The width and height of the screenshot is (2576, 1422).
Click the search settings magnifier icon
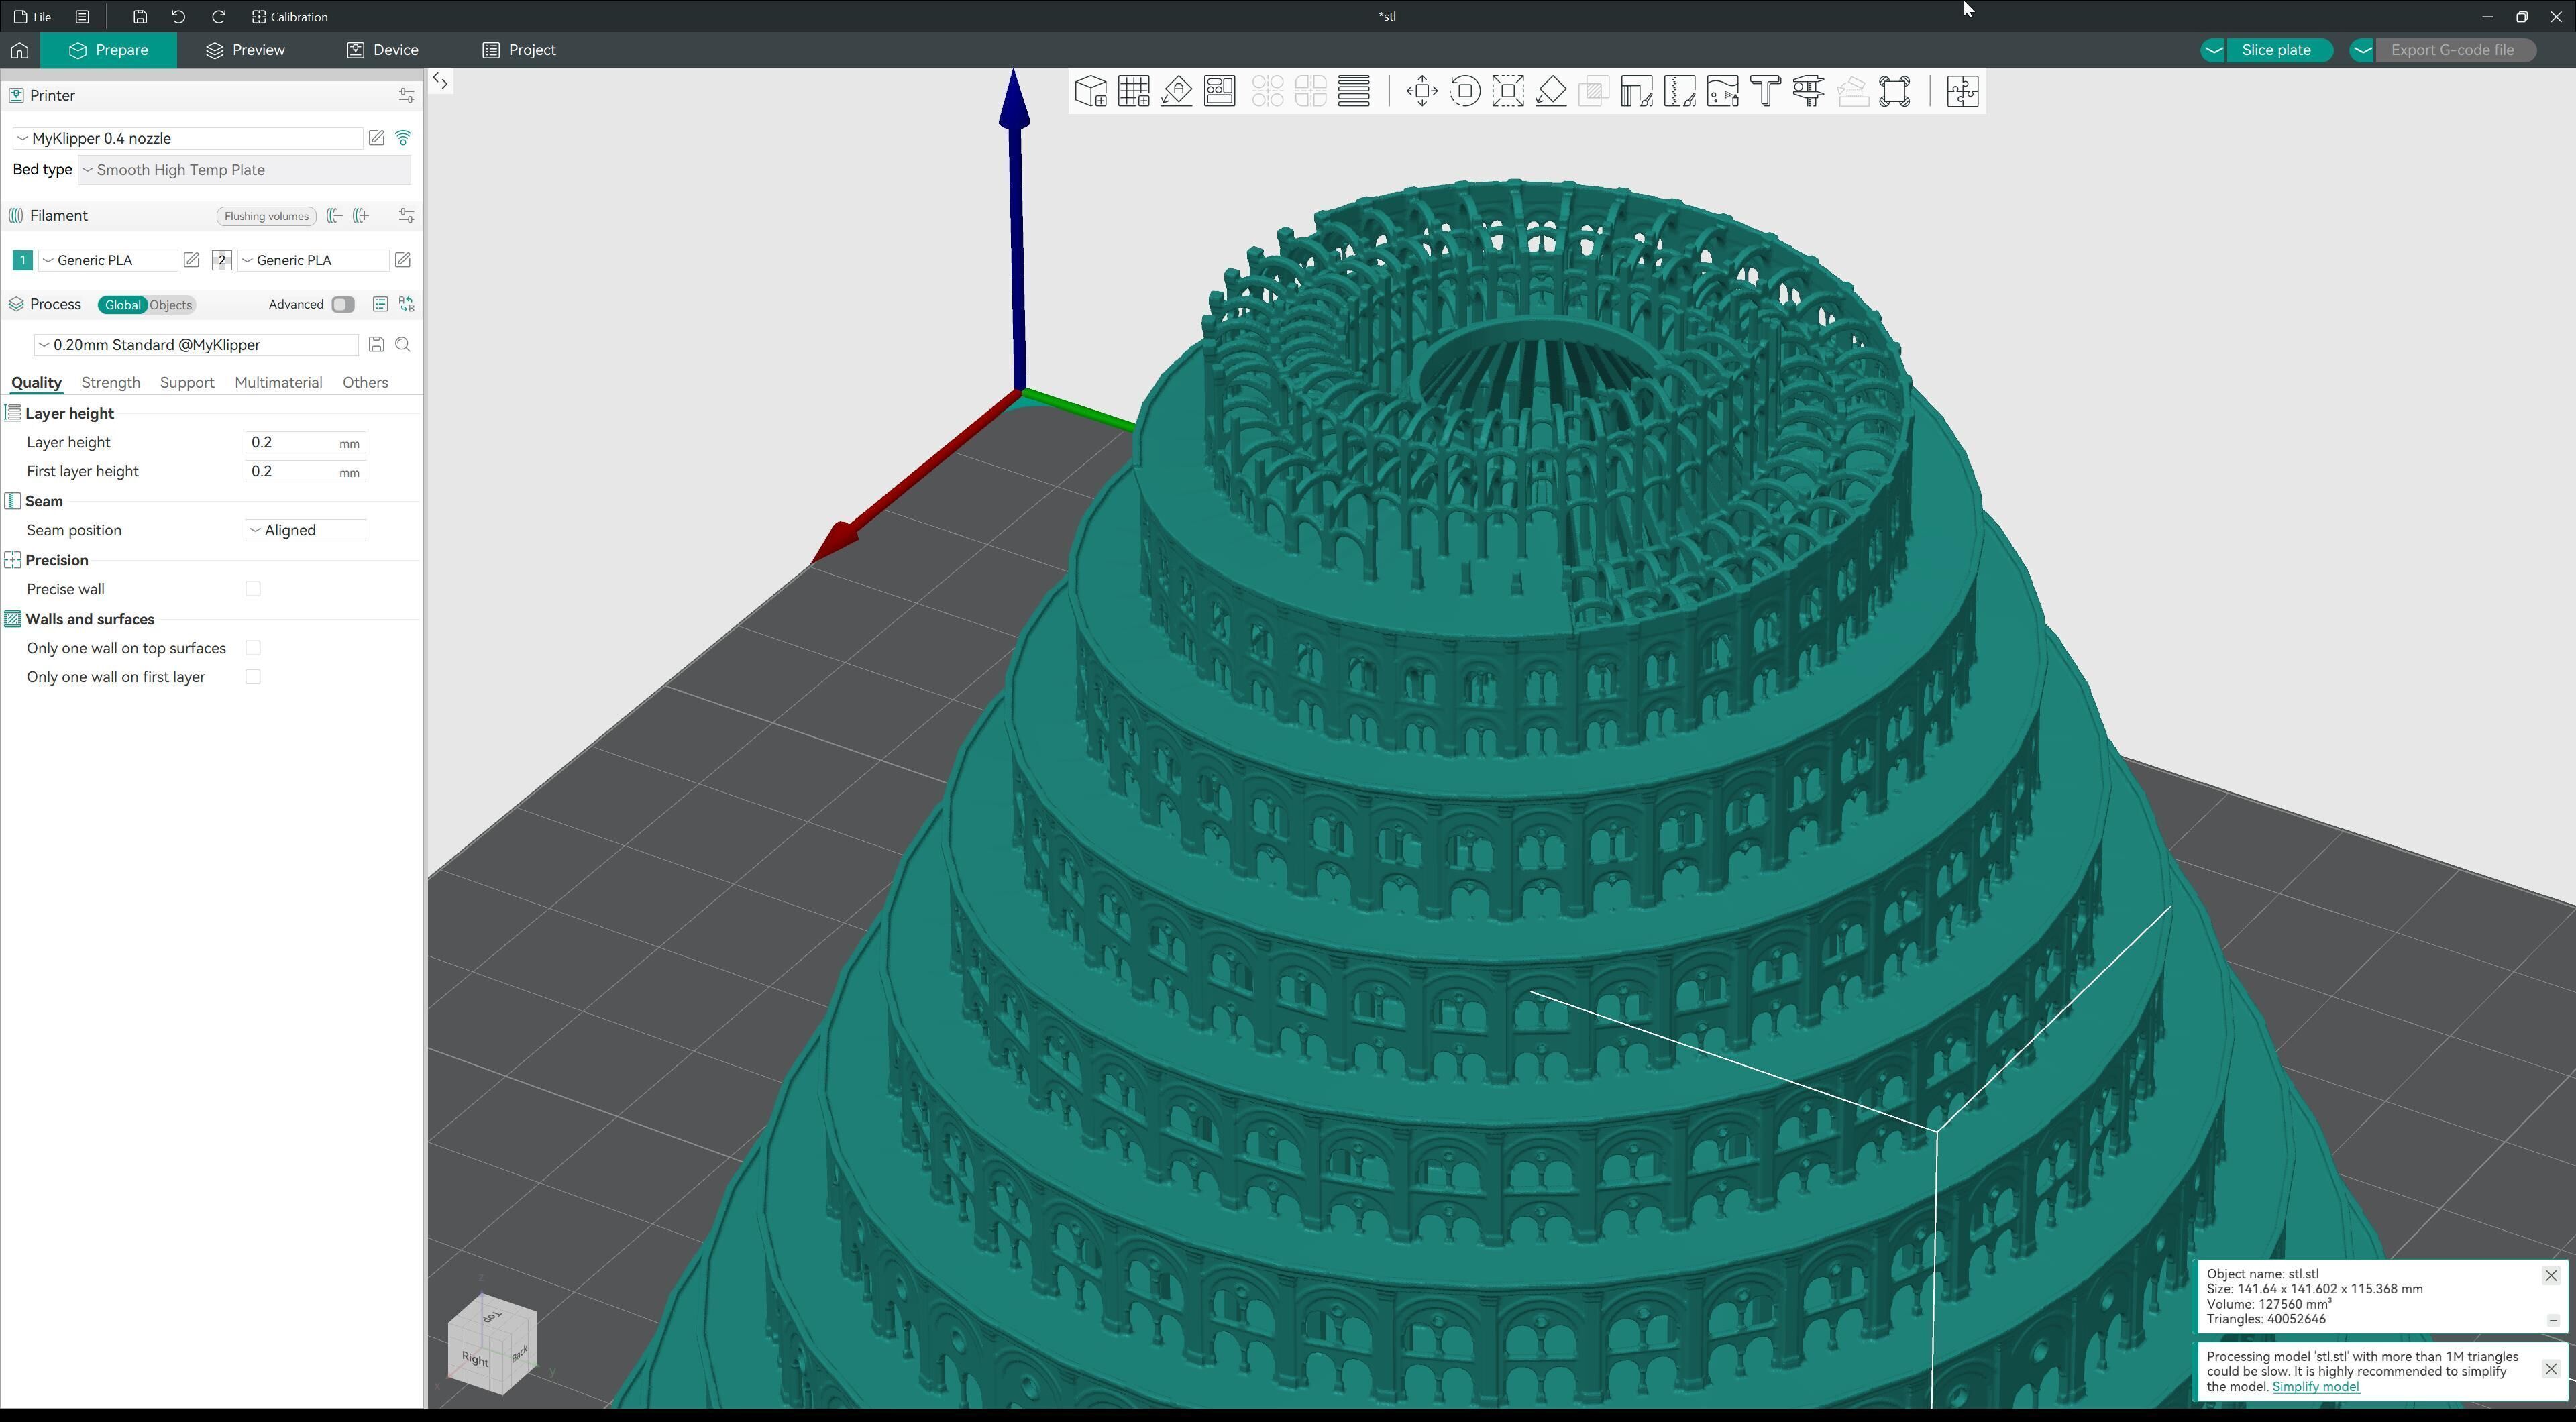pos(403,345)
